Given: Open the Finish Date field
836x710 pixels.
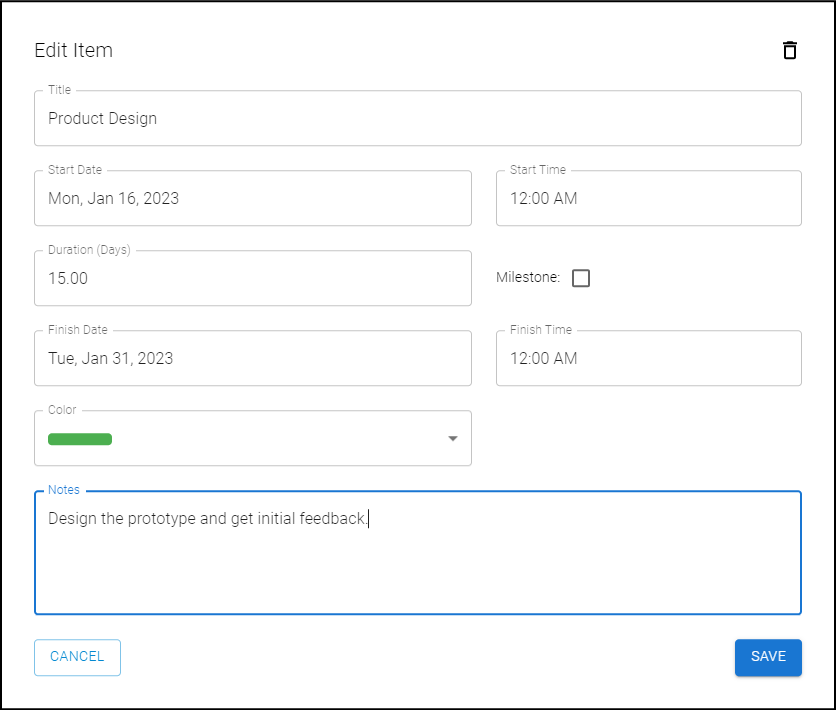Looking at the screenshot, I should (252, 358).
